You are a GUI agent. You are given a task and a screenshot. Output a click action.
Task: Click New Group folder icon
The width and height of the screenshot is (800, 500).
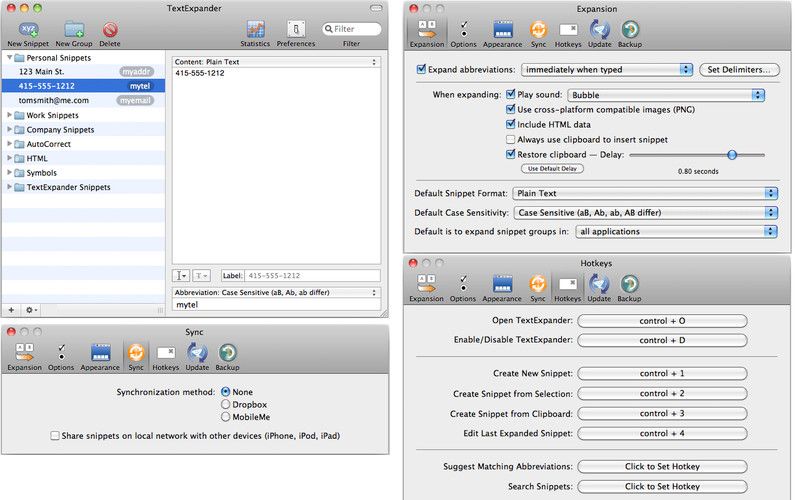coord(74,30)
